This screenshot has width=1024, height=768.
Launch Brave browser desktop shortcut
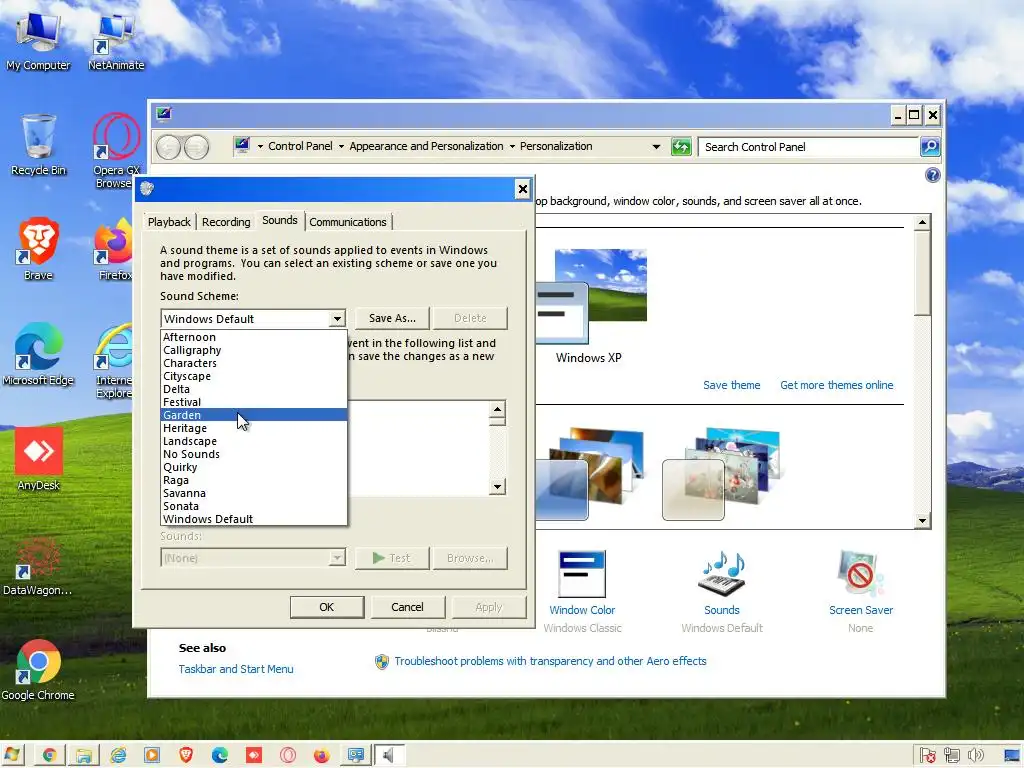pyautogui.click(x=38, y=250)
